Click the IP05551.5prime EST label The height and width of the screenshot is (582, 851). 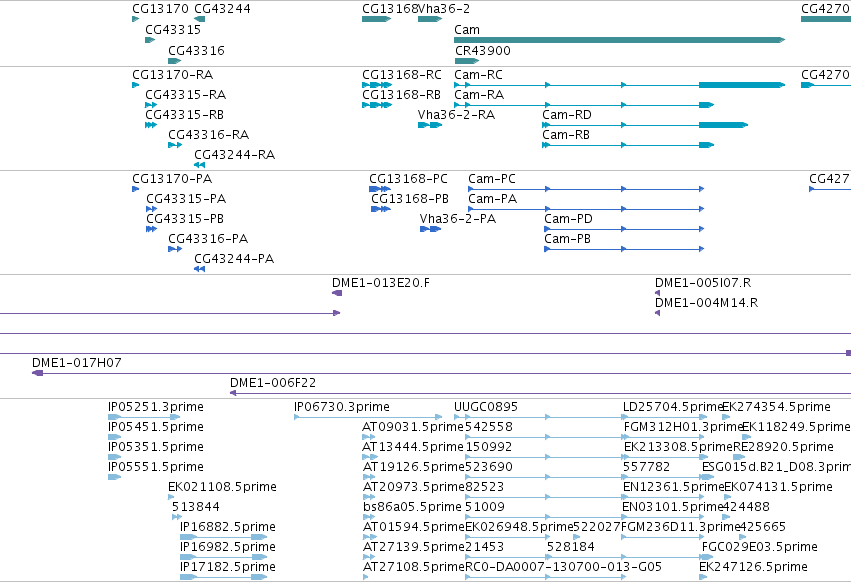tap(156, 467)
